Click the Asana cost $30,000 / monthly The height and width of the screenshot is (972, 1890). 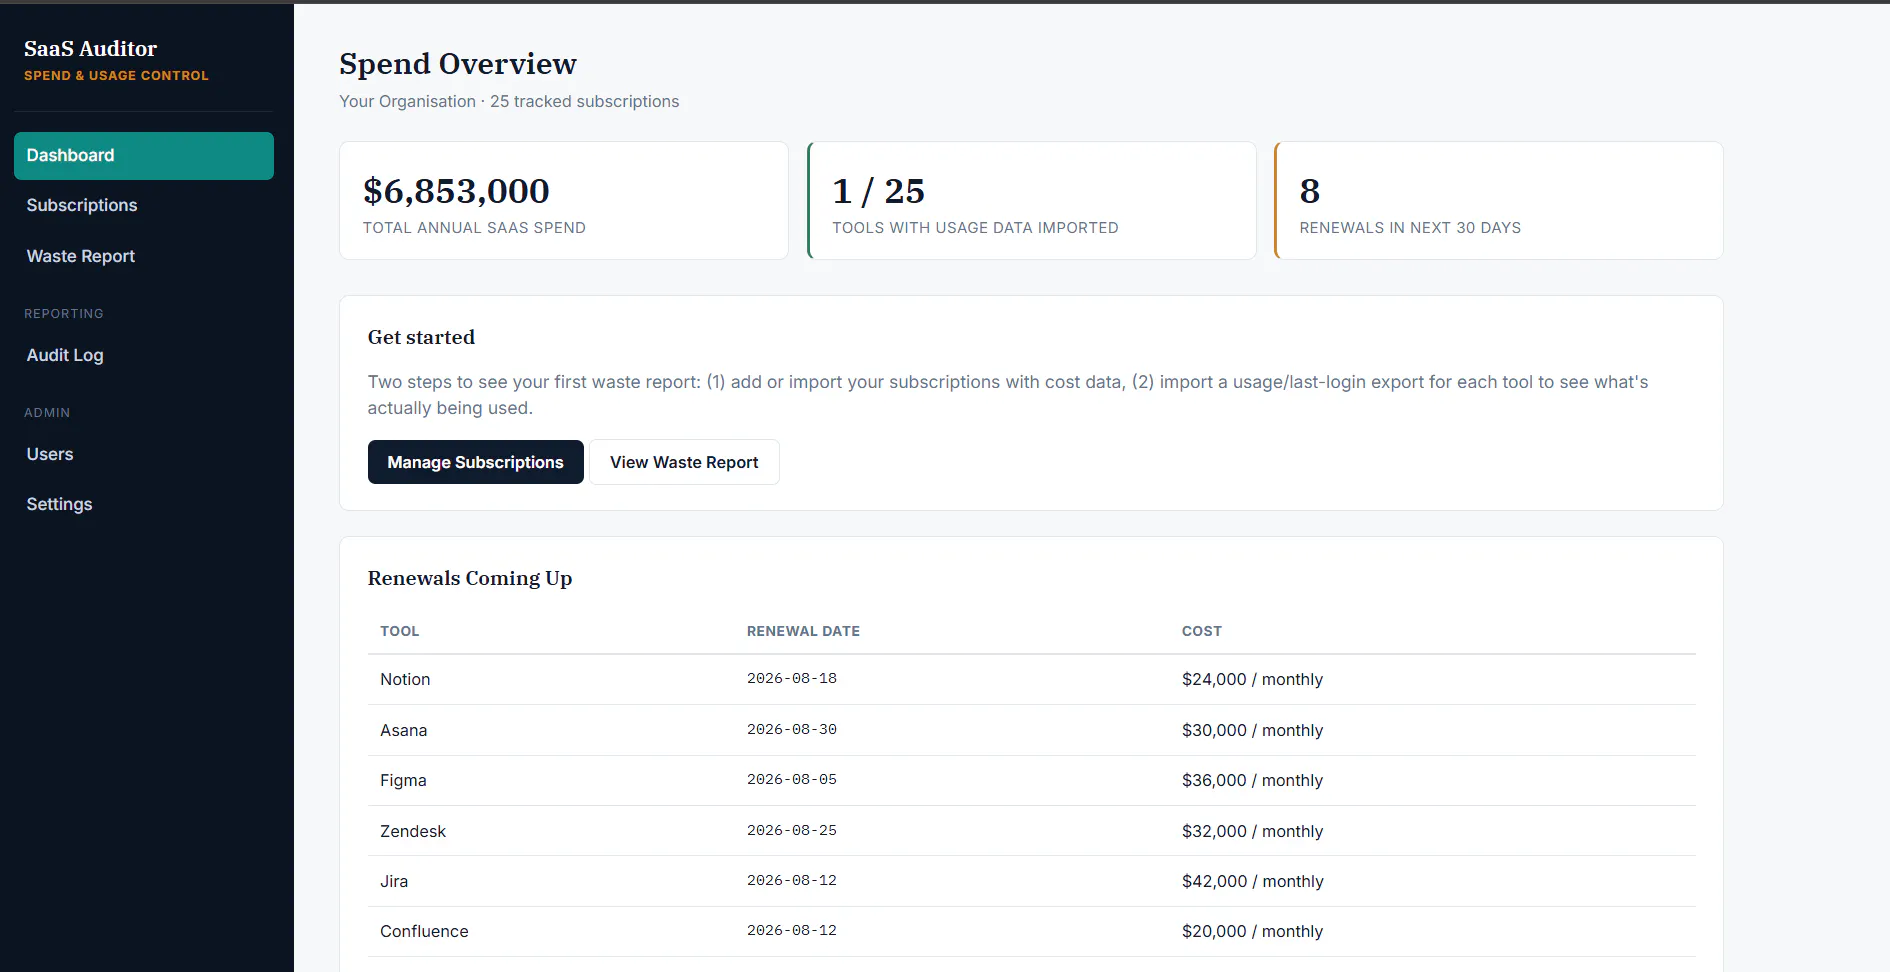pos(1252,730)
